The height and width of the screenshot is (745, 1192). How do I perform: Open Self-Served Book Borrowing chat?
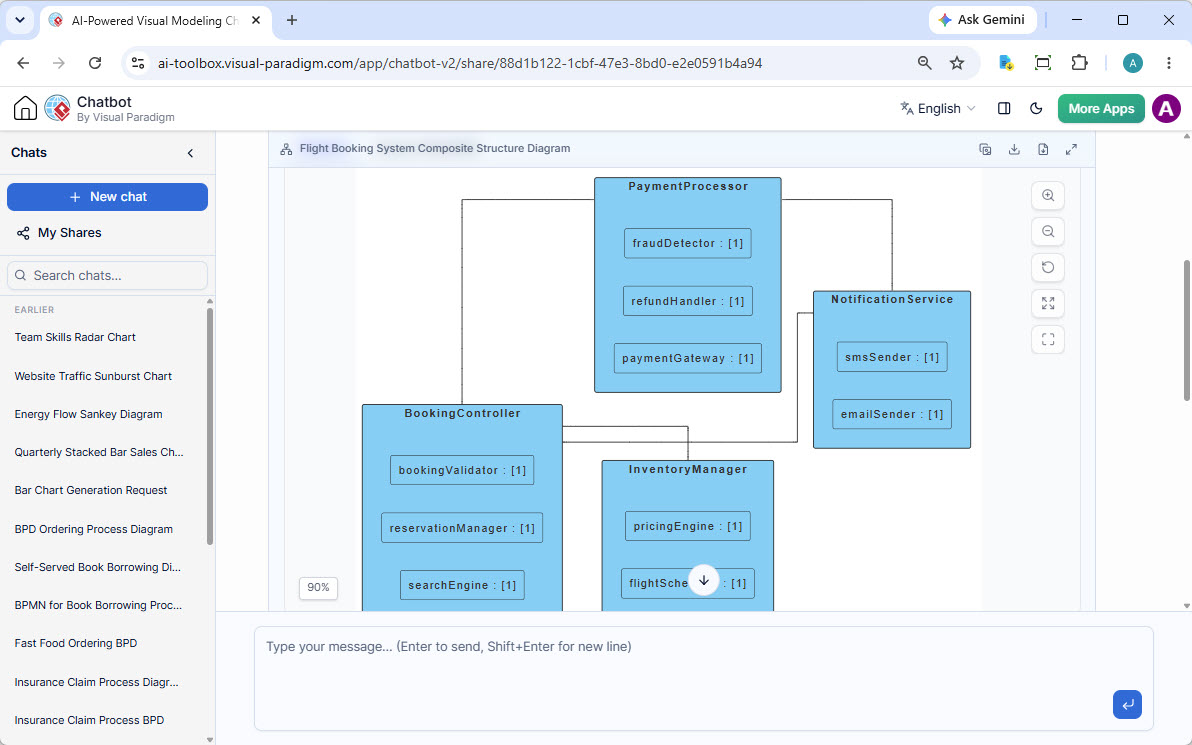(97, 567)
